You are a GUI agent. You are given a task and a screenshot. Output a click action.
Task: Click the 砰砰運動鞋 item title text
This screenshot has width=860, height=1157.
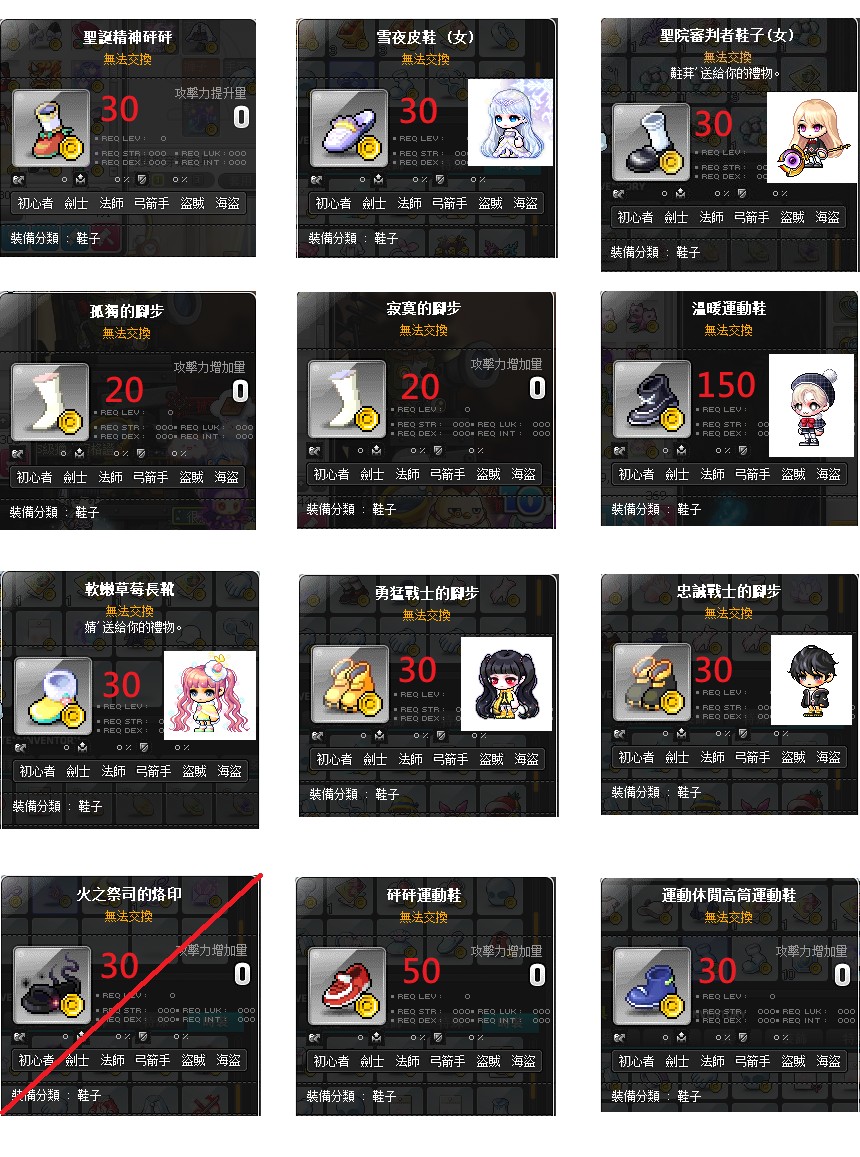tap(424, 895)
